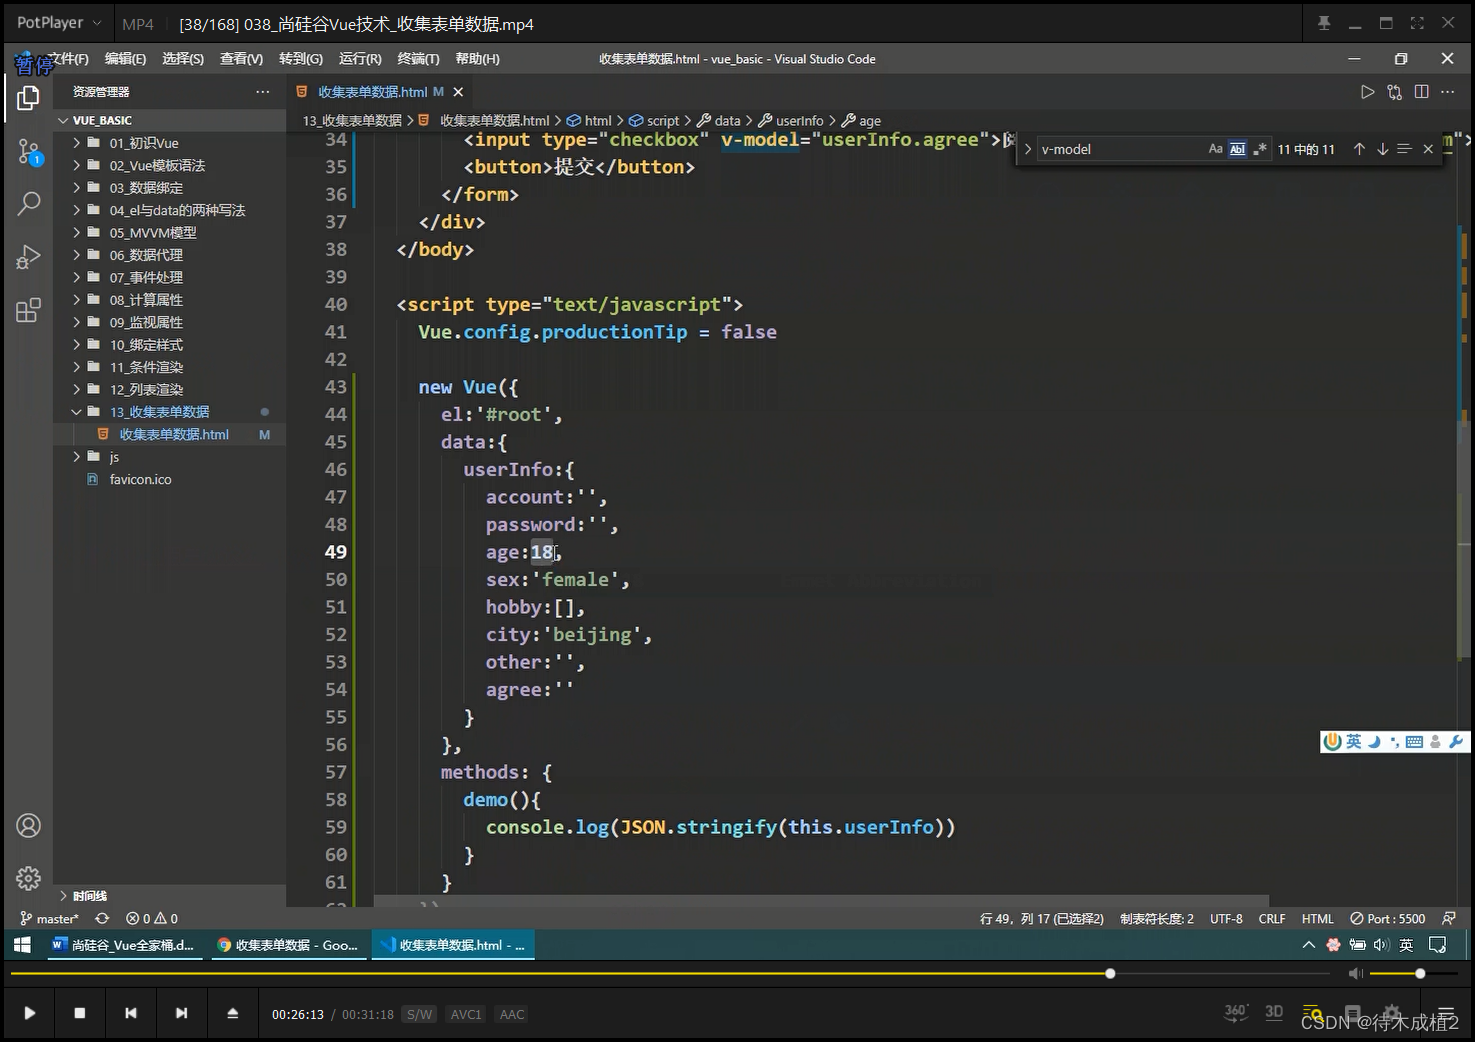Toggle 3D mode in PotPlayer
1475x1042 pixels.
pyautogui.click(x=1274, y=1013)
